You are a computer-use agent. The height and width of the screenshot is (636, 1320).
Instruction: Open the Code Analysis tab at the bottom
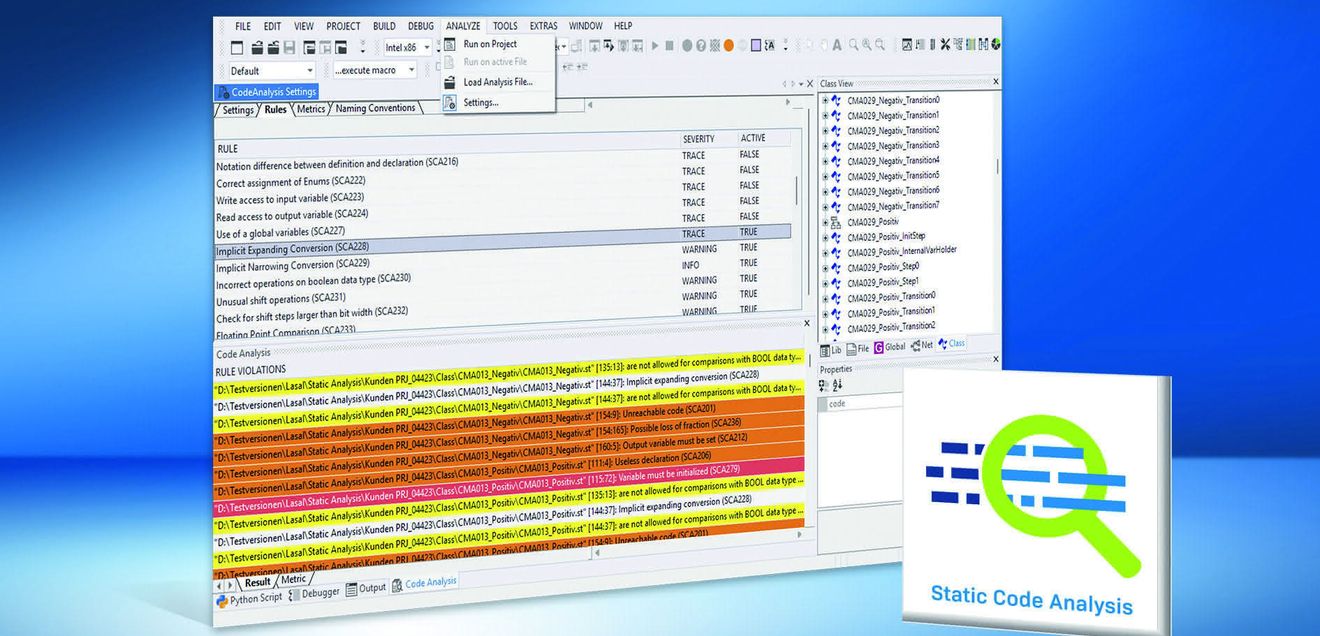(x=425, y=582)
